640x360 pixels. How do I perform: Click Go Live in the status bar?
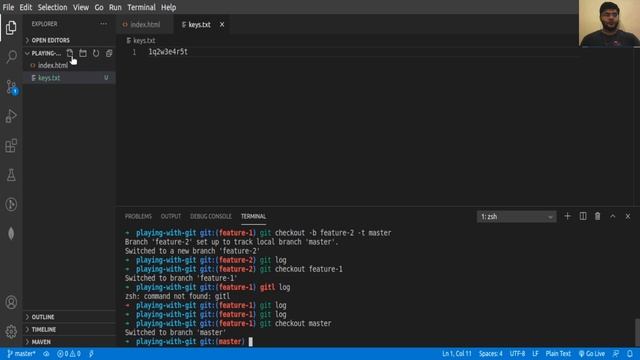(592, 354)
